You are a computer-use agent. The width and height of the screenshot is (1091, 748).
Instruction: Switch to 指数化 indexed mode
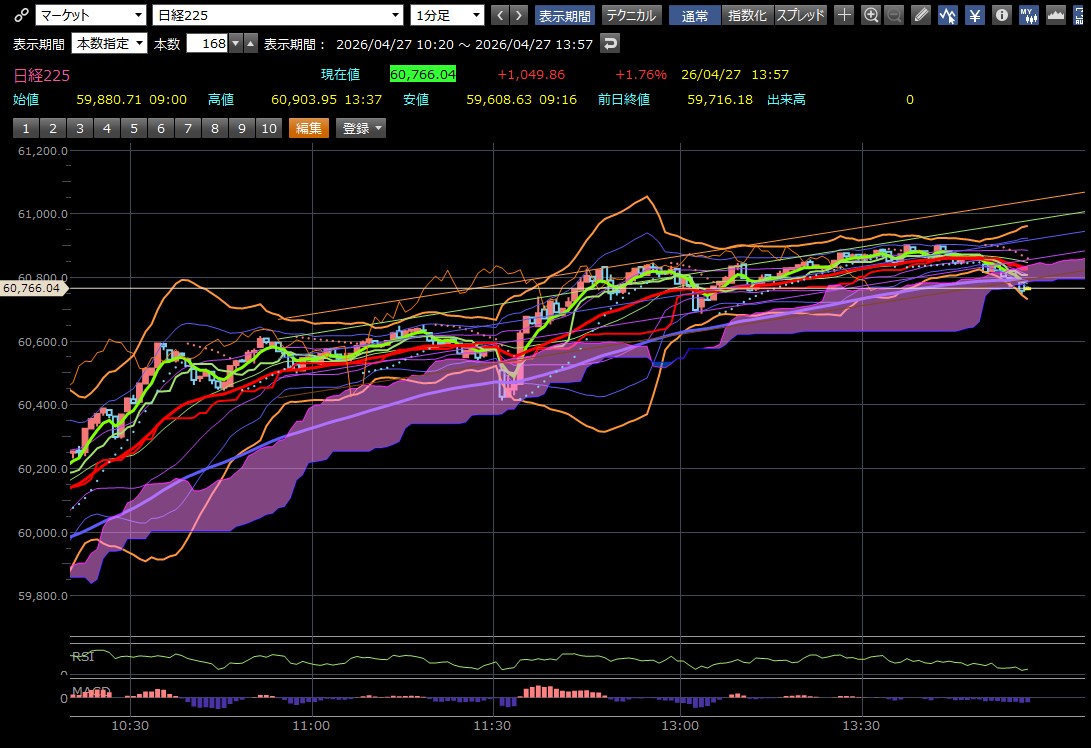pos(748,15)
